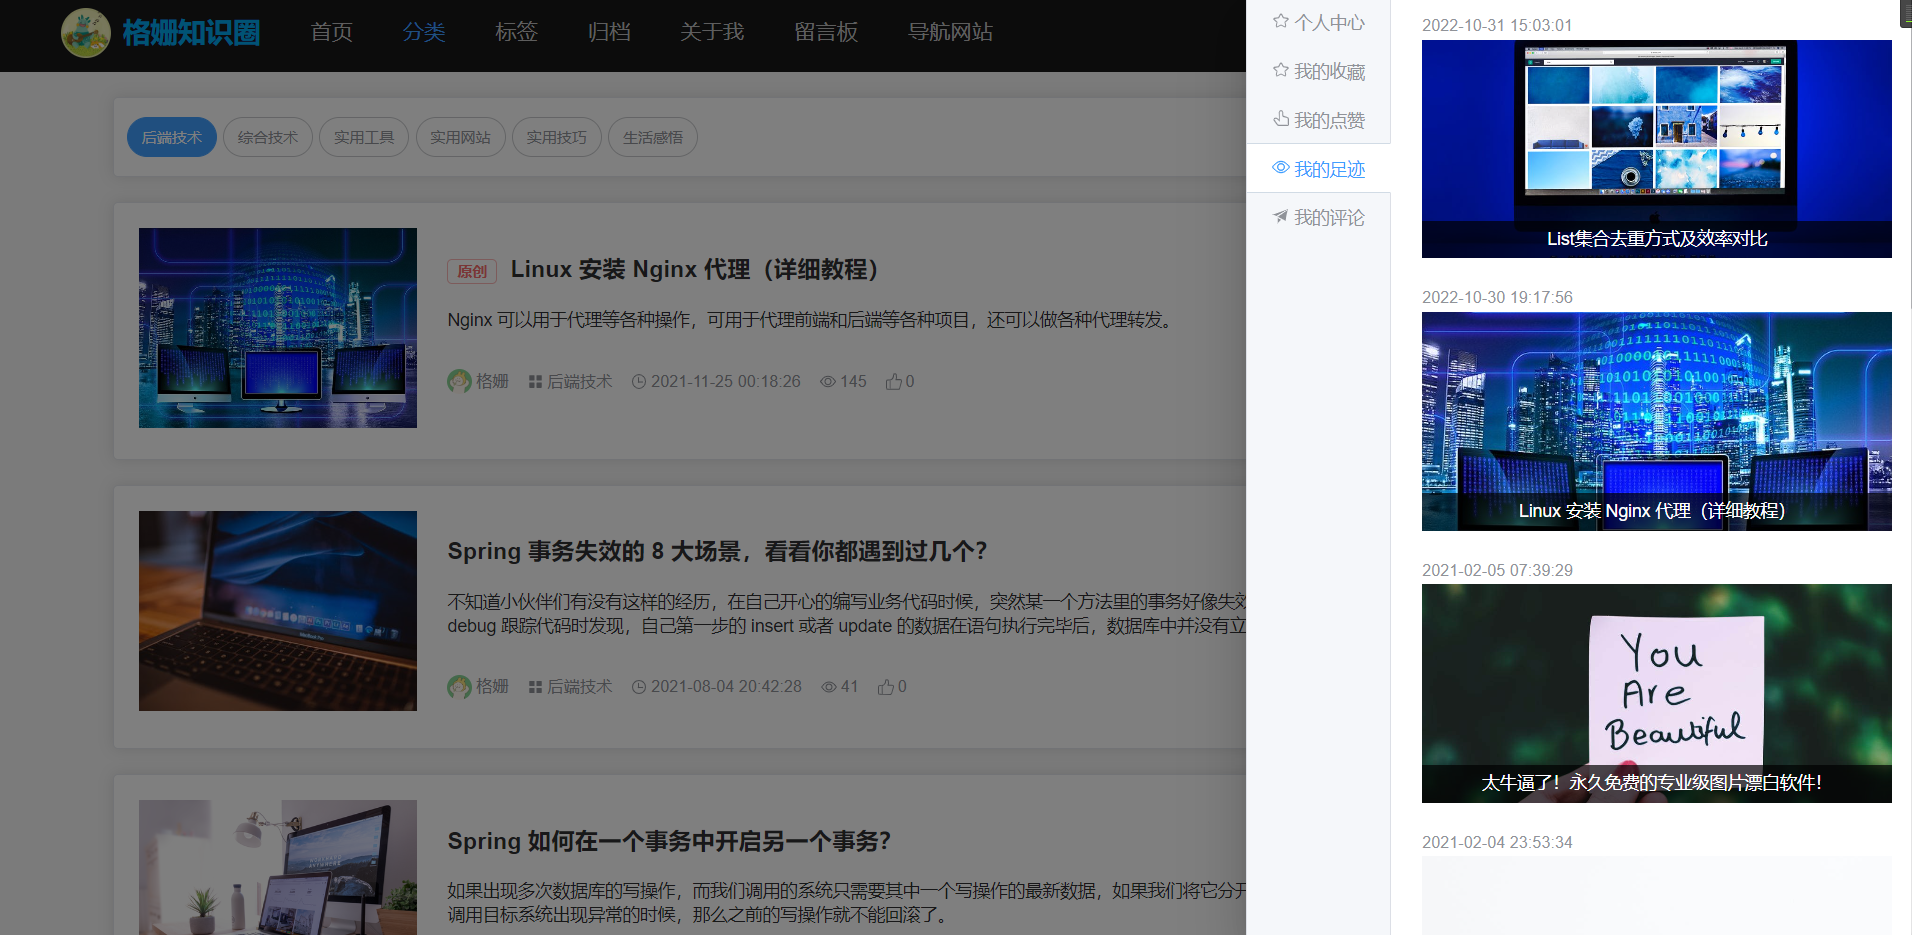The image size is (1912, 935).
Task: Open the 关于我 navigation page
Action: 712,32
